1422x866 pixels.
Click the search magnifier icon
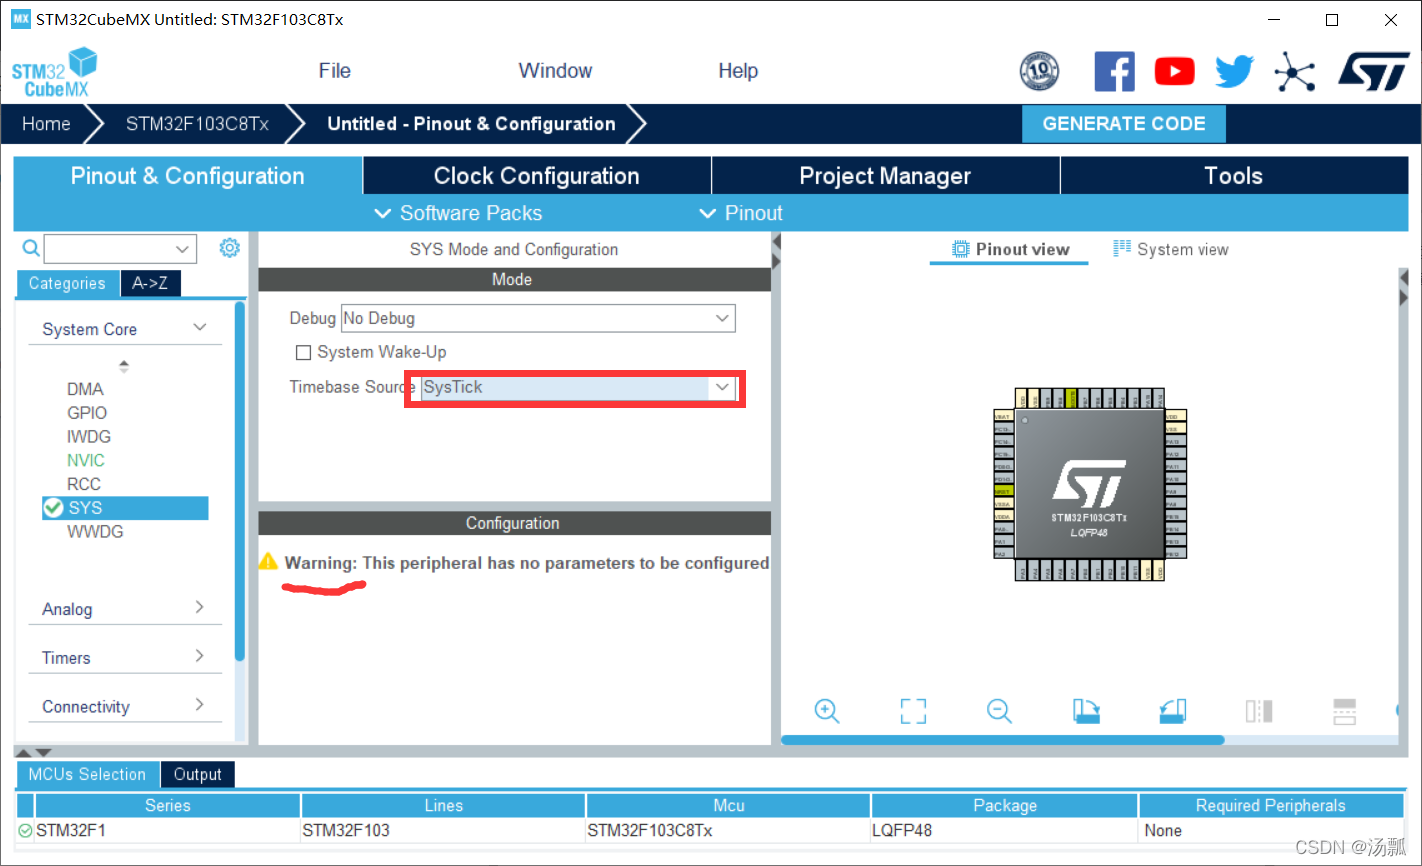click(x=31, y=248)
